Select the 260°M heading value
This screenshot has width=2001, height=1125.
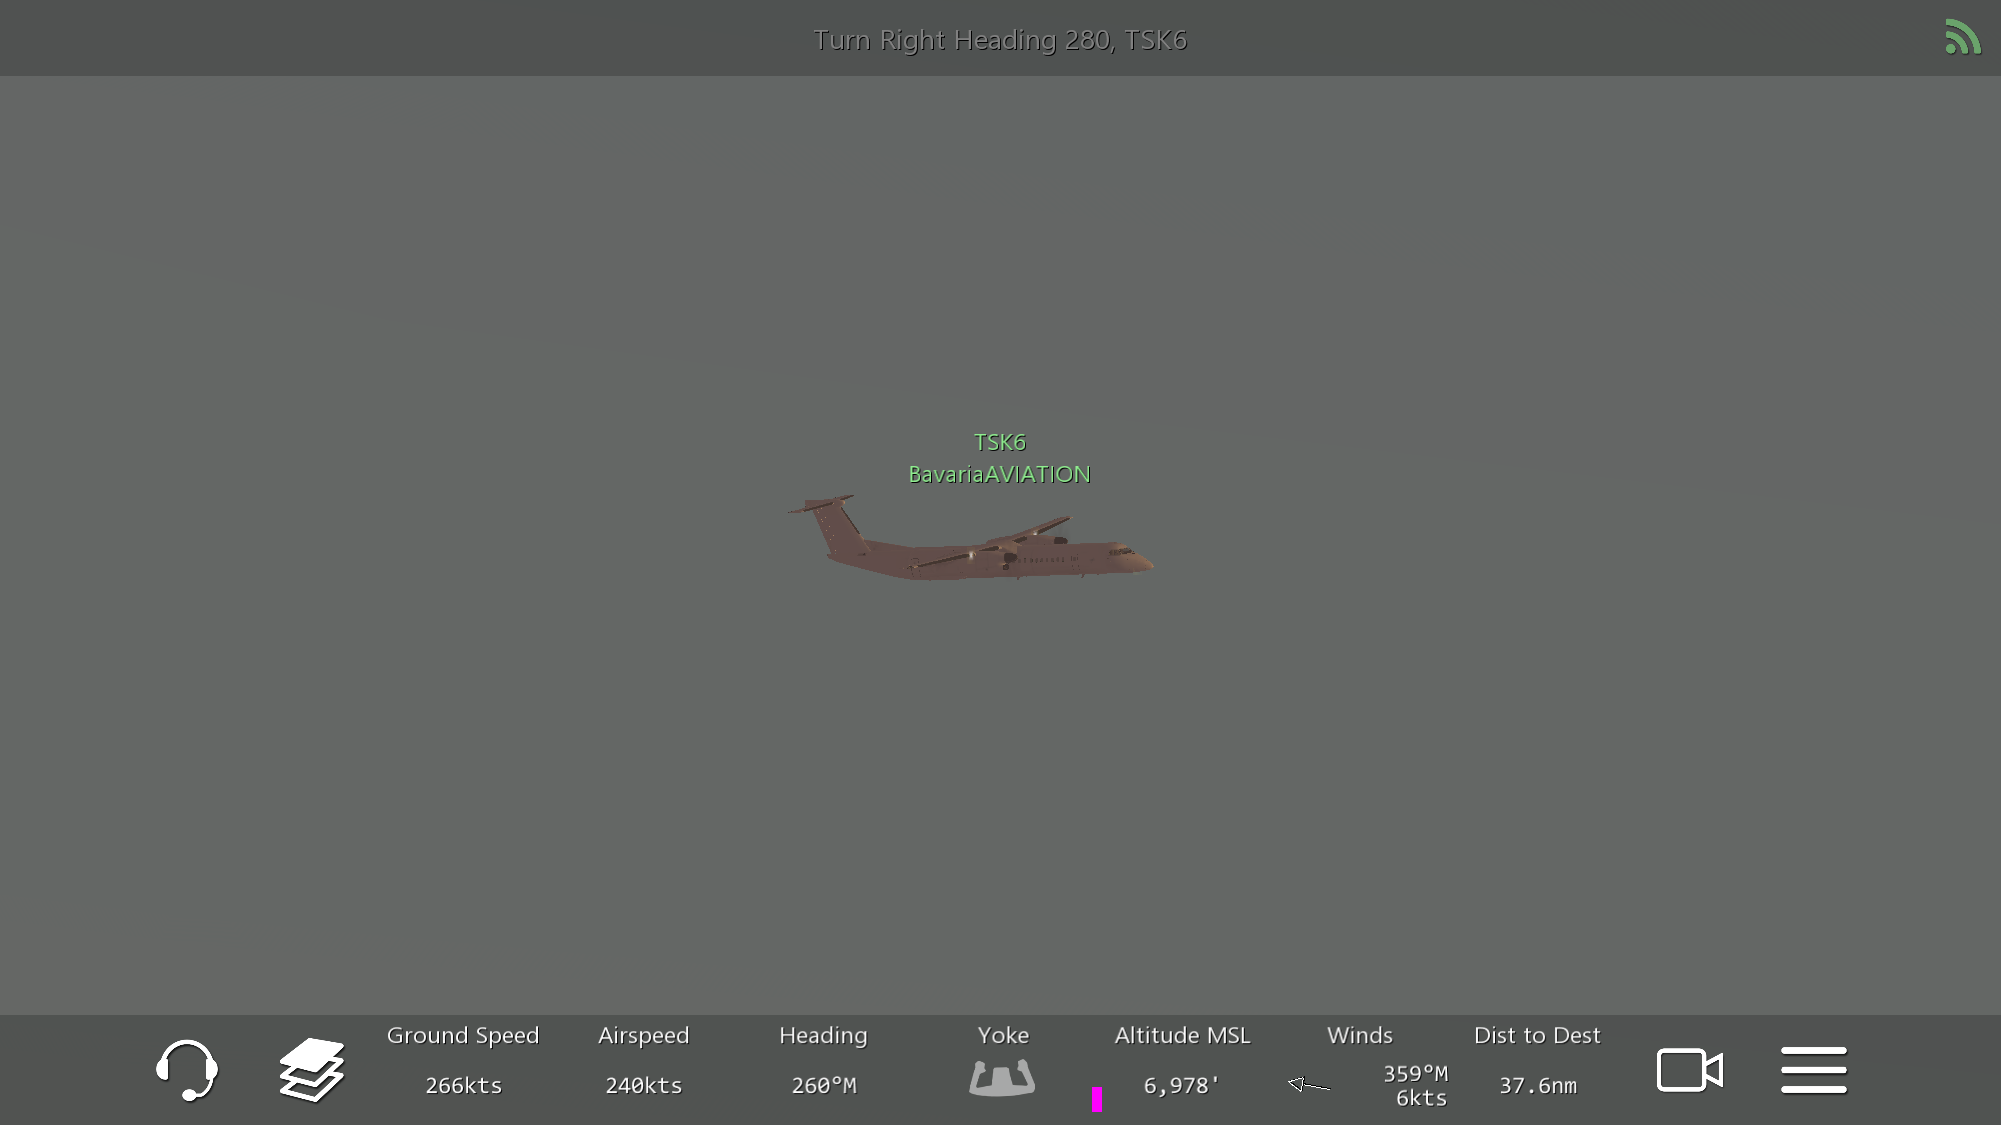tap(823, 1085)
